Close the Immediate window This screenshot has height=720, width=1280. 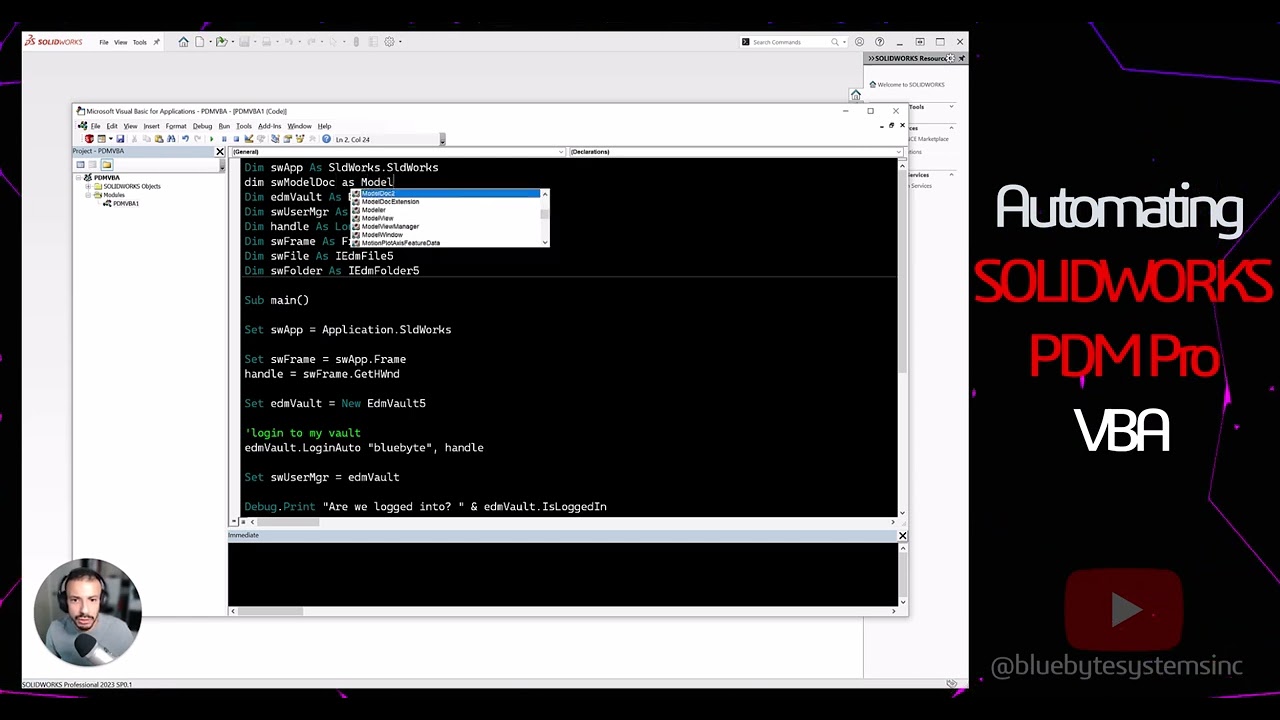(902, 536)
